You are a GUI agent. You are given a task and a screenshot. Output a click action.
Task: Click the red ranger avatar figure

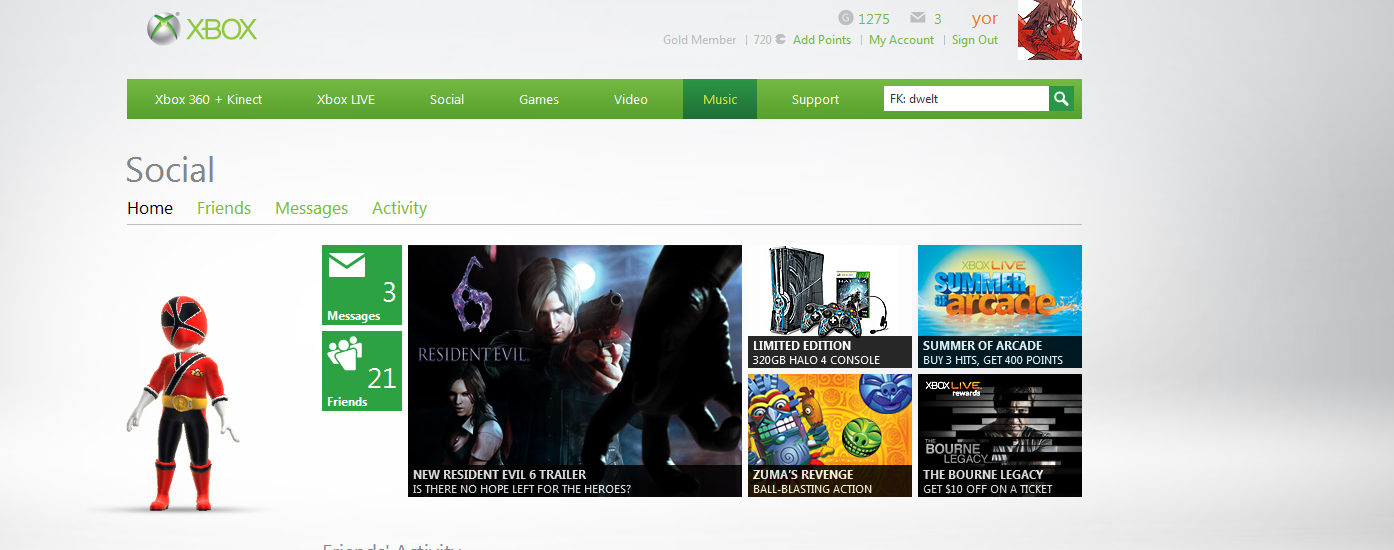tap(183, 403)
